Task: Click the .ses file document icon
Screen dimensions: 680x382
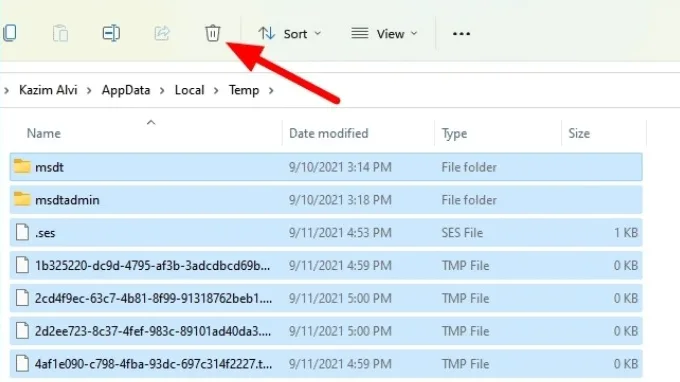Action: [x=22, y=232]
